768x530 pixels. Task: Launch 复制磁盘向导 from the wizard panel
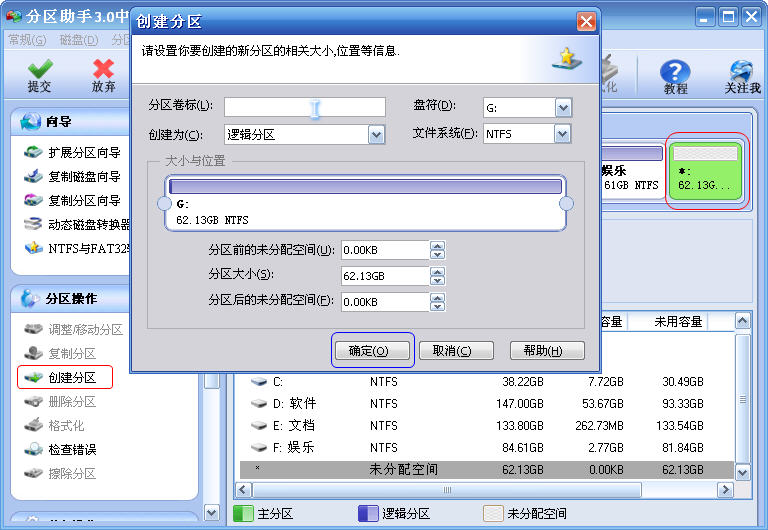click(84, 177)
